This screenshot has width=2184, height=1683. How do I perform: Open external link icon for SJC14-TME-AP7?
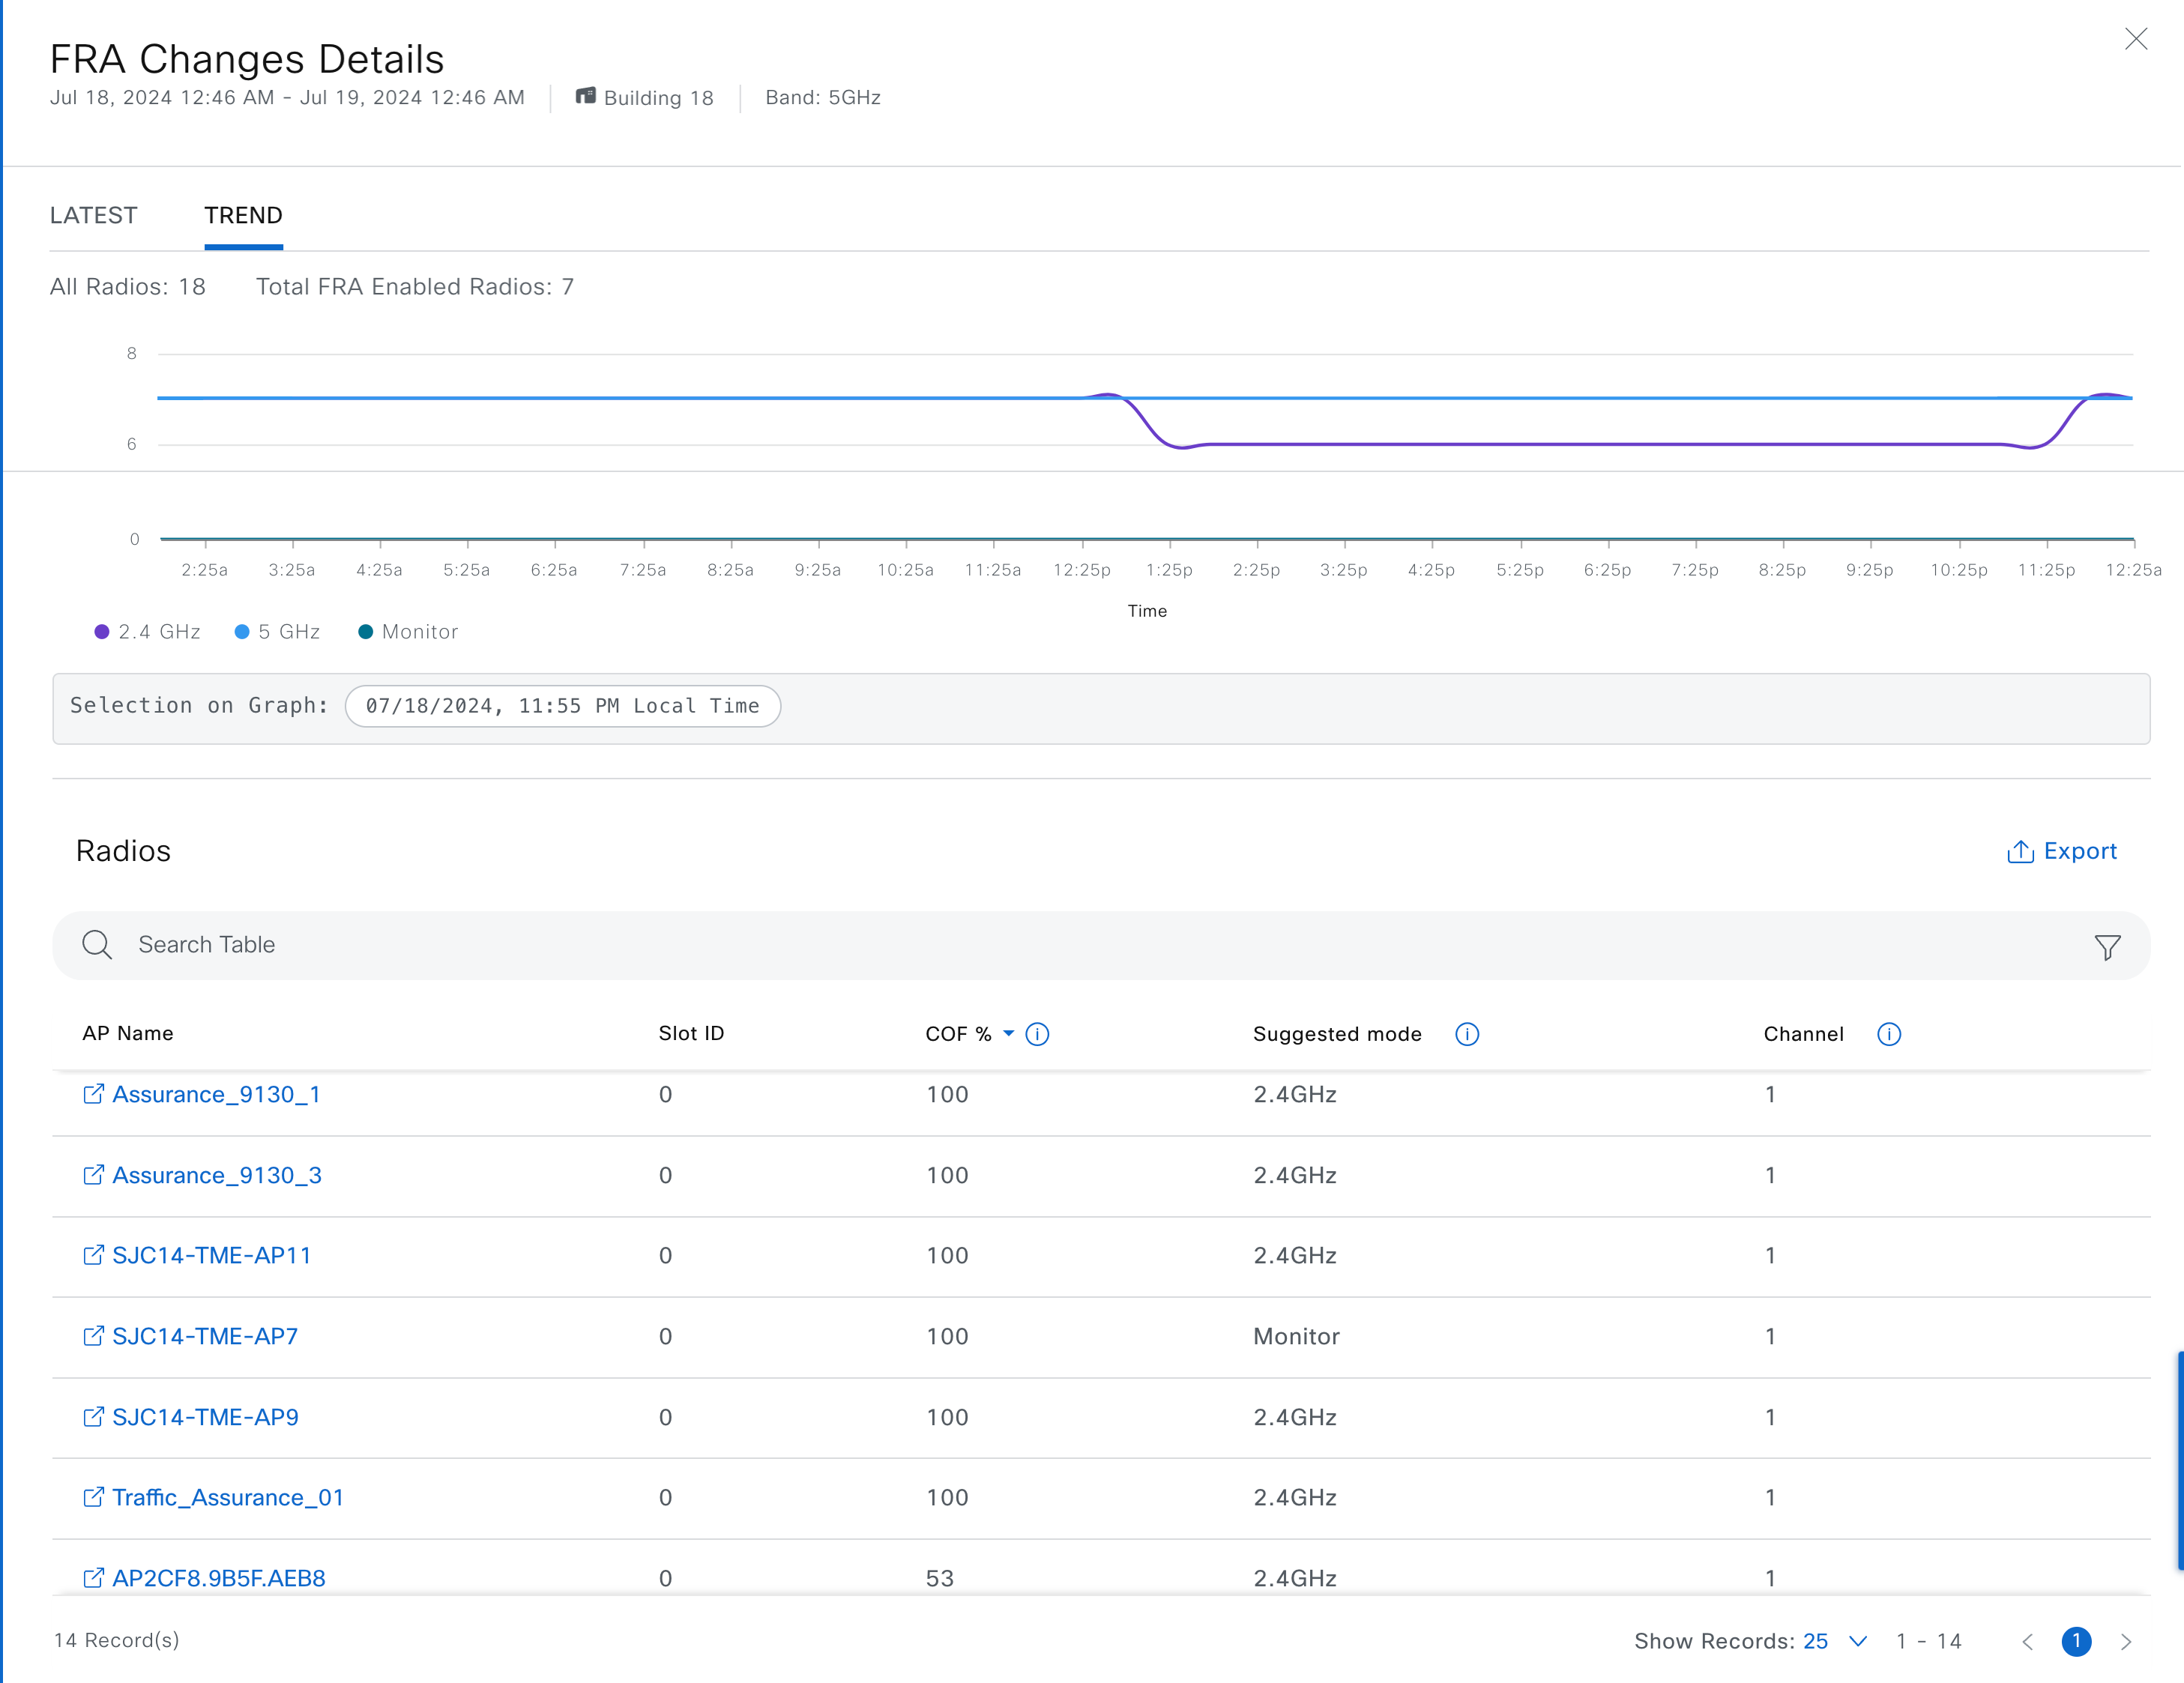tap(93, 1336)
